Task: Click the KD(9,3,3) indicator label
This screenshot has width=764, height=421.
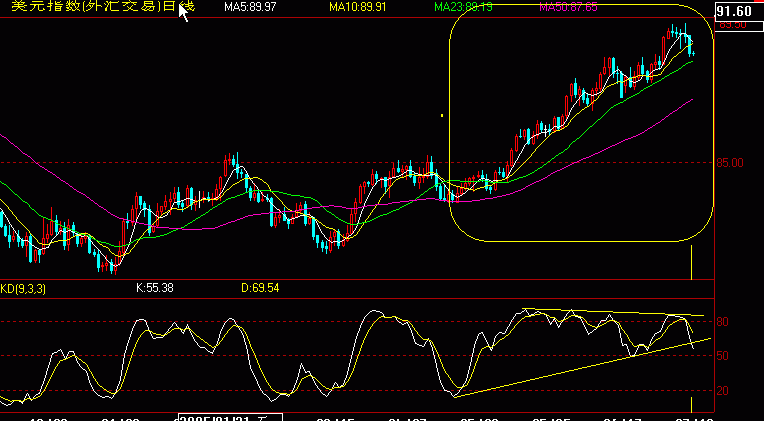Action: click(x=23, y=289)
